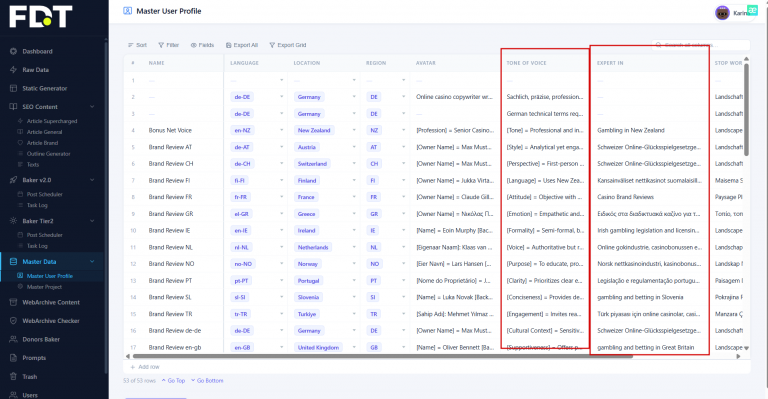This screenshot has height=399, width=768.
Task: Collapse the Baker Tier2 section
Action: click(92, 221)
